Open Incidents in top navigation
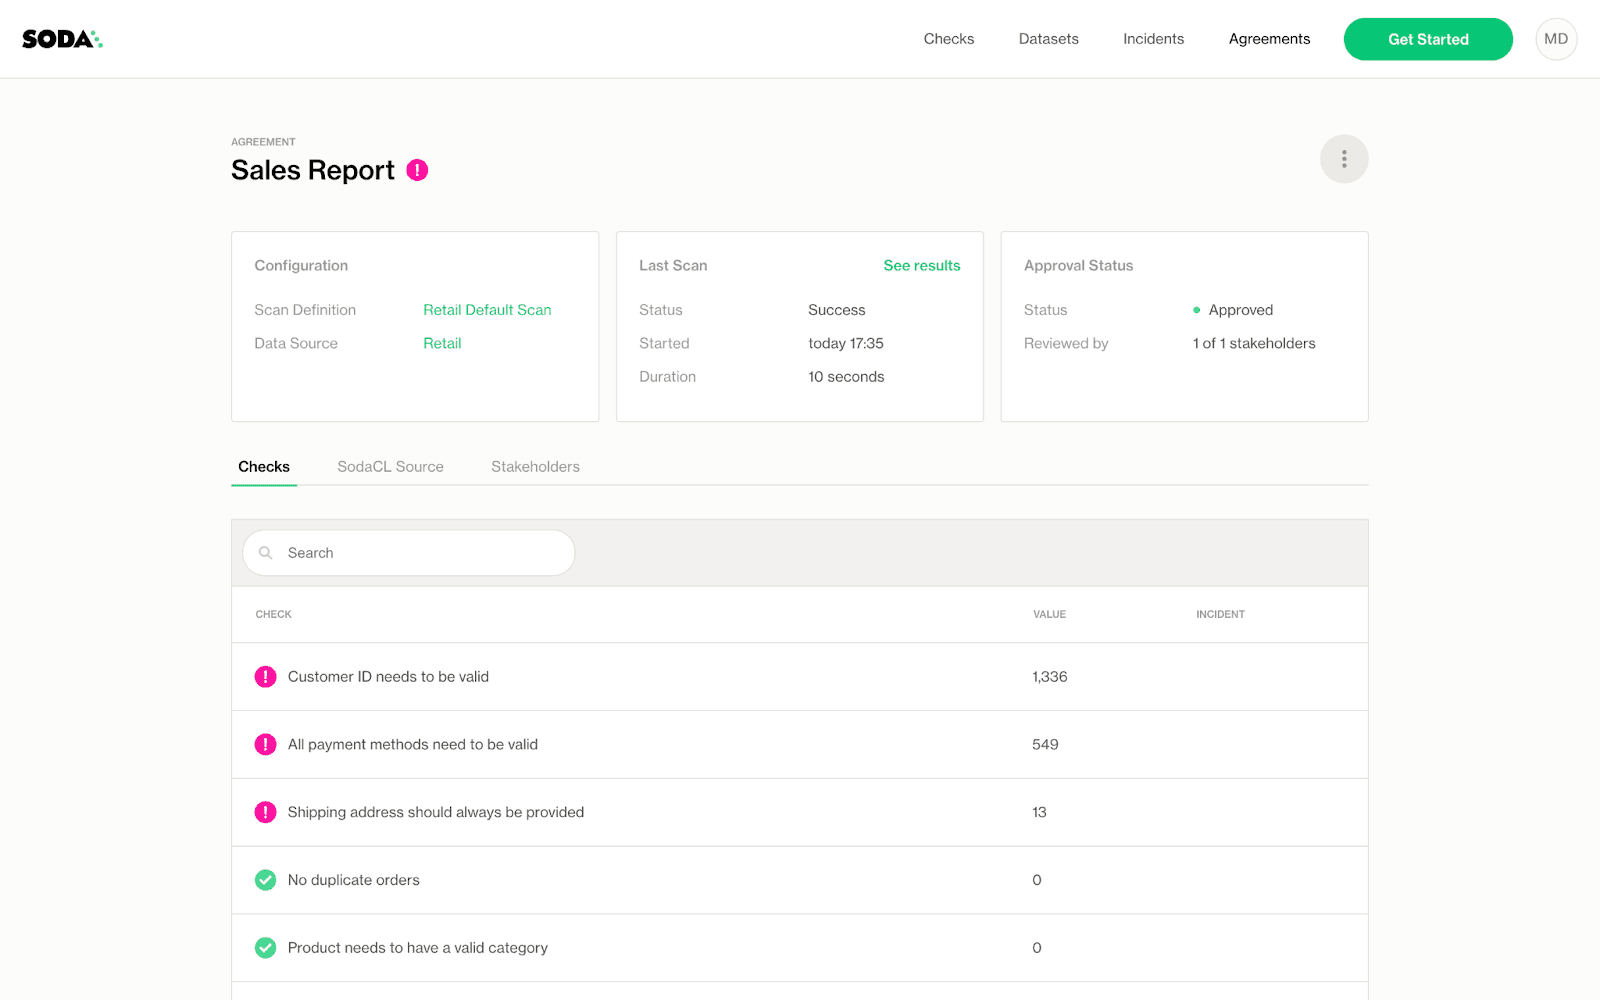 pos(1153,39)
